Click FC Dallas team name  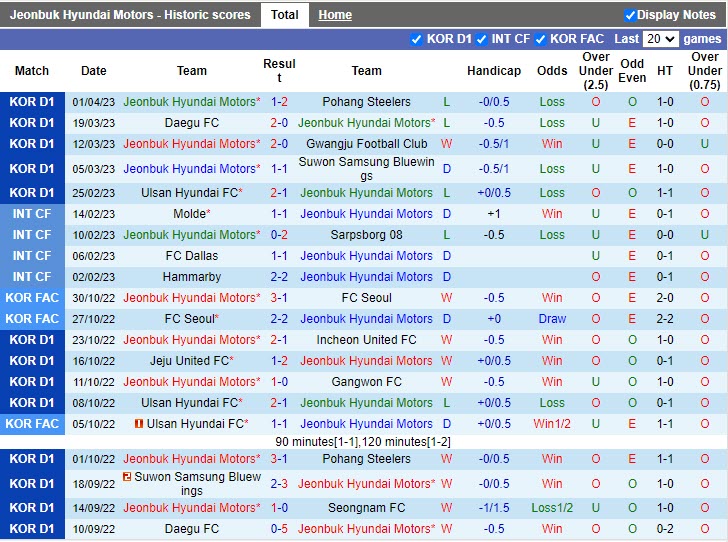coord(191,256)
